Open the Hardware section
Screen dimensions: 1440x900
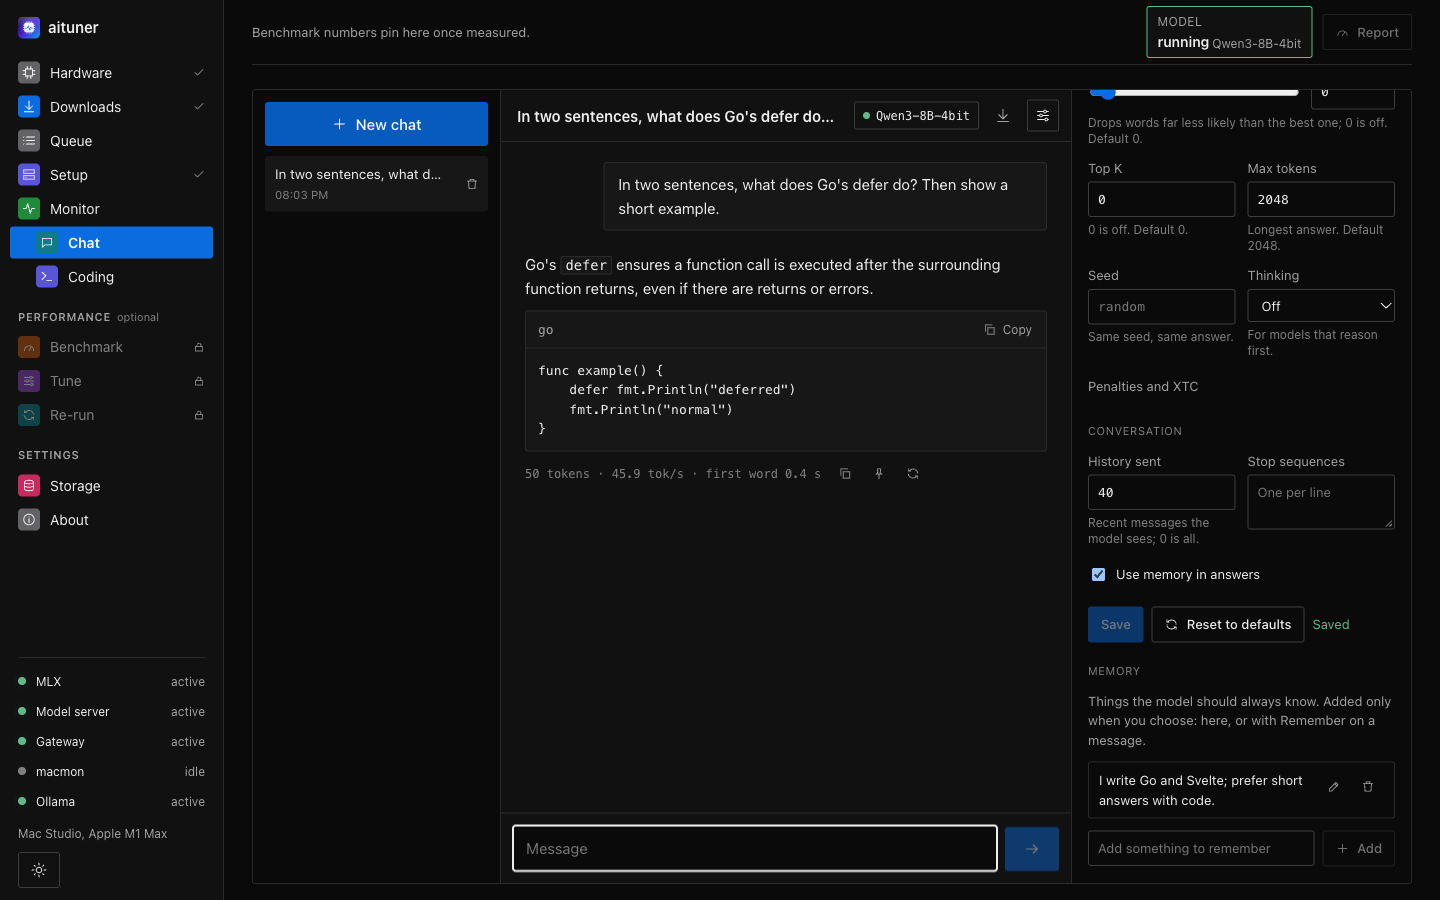pyautogui.click(x=111, y=73)
